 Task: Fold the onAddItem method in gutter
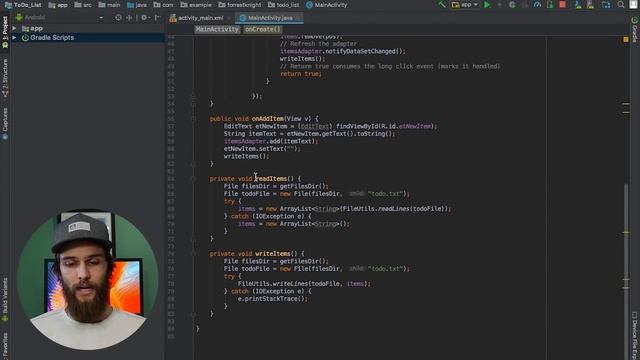click(x=193, y=119)
